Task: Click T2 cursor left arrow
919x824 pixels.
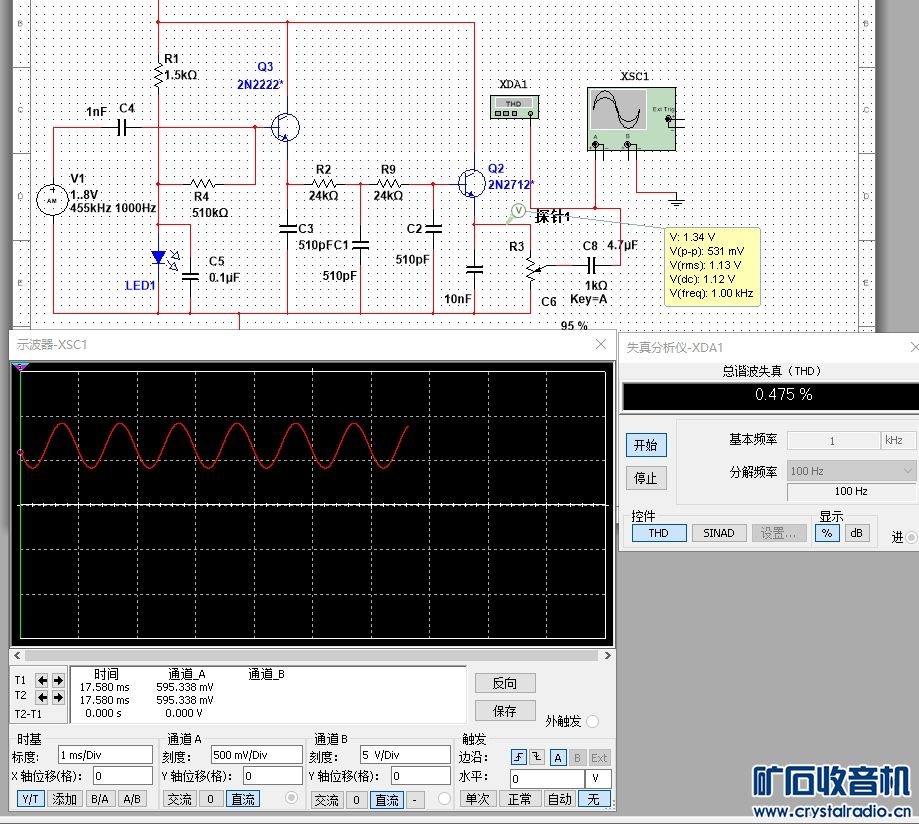Action: point(42,696)
